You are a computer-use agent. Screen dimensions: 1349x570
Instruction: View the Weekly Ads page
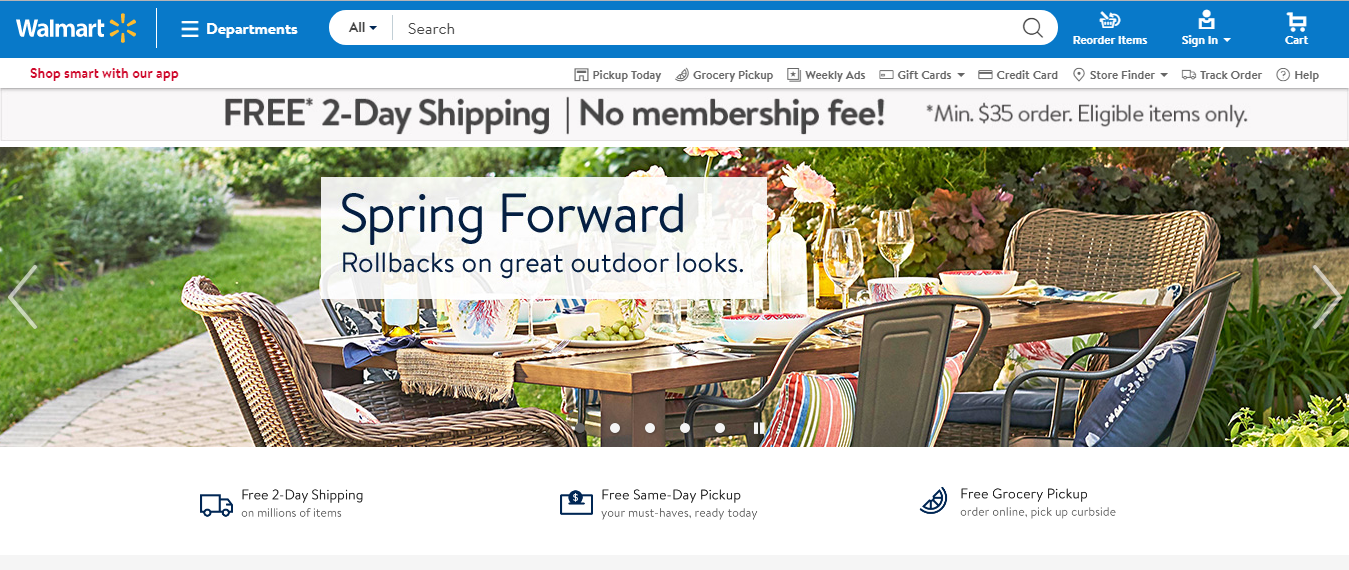click(x=826, y=75)
